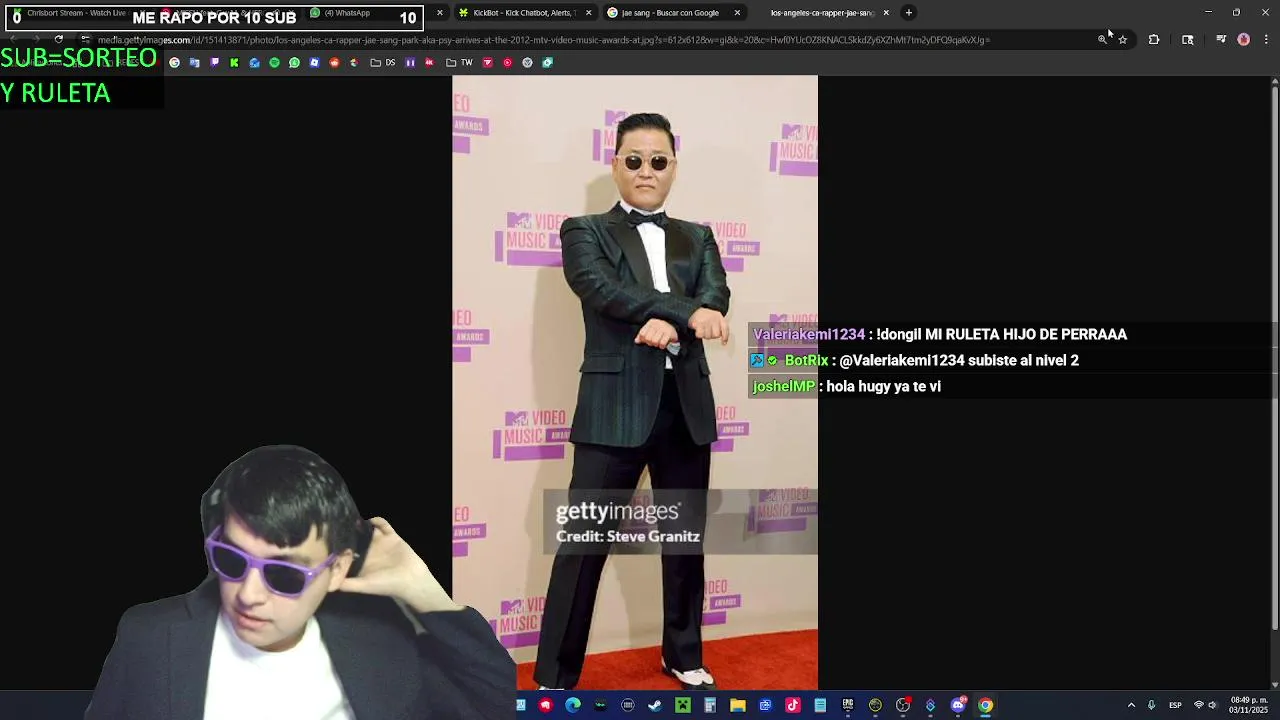Open the Wi-Fi network tray icon

tap(1198, 705)
